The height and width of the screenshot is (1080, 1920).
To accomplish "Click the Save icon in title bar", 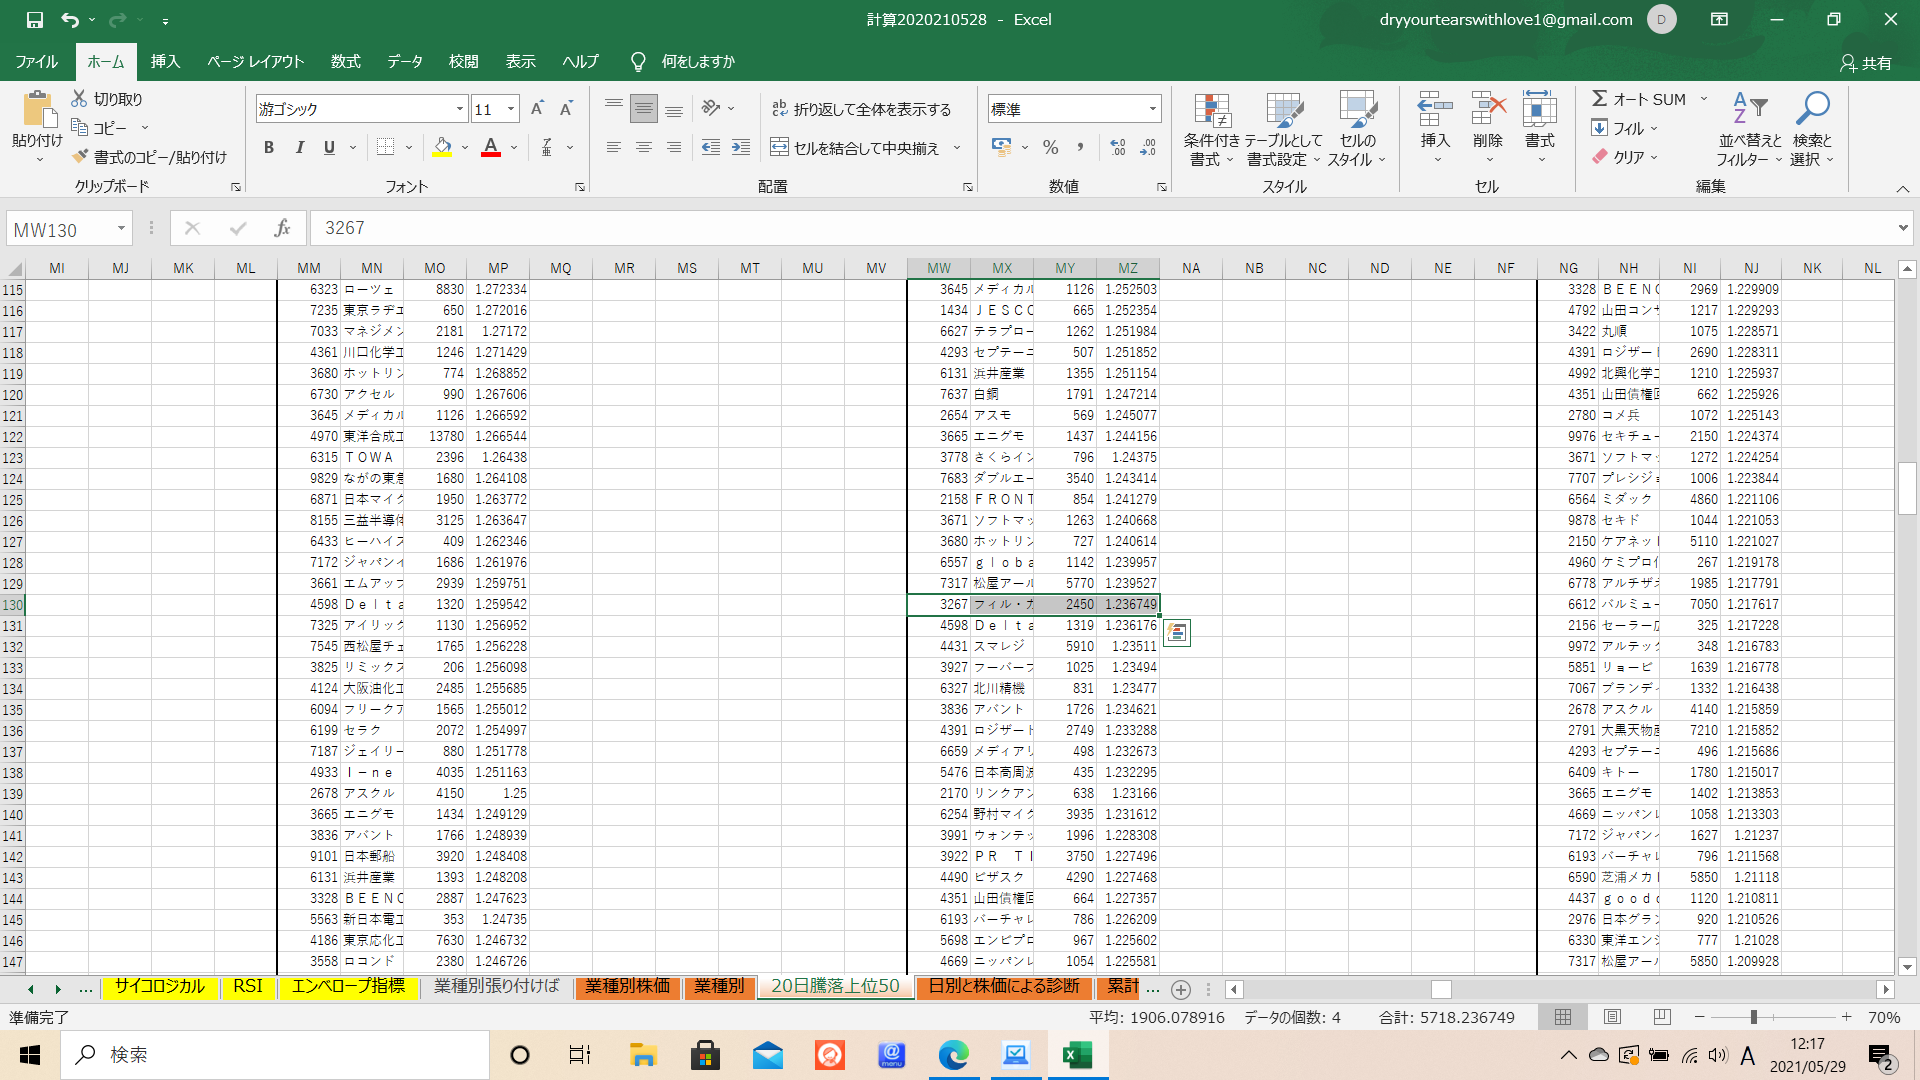I will click(x=34, y=19).
